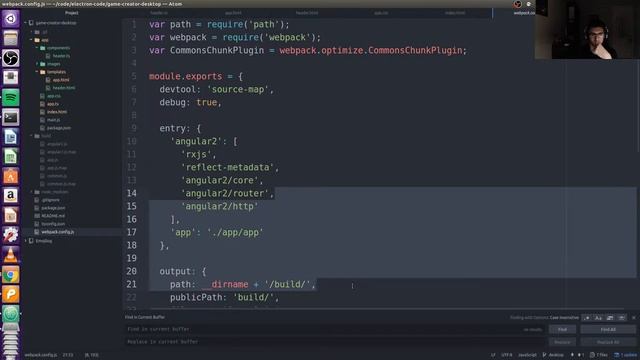Change JavaScript grammar in status bar
This screenshot has height=360, width=640.
click(x=527, y=355)
